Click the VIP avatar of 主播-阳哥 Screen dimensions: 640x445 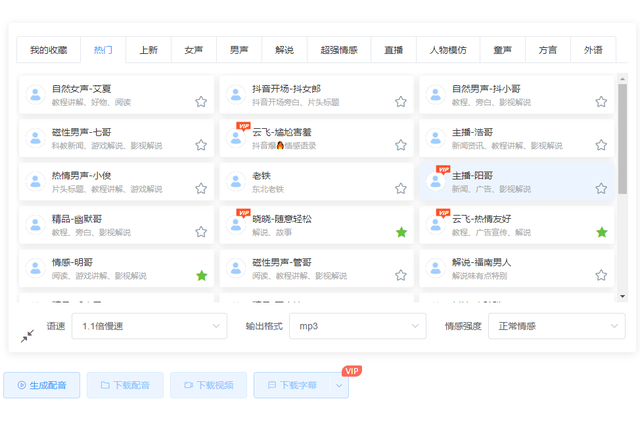436,182
